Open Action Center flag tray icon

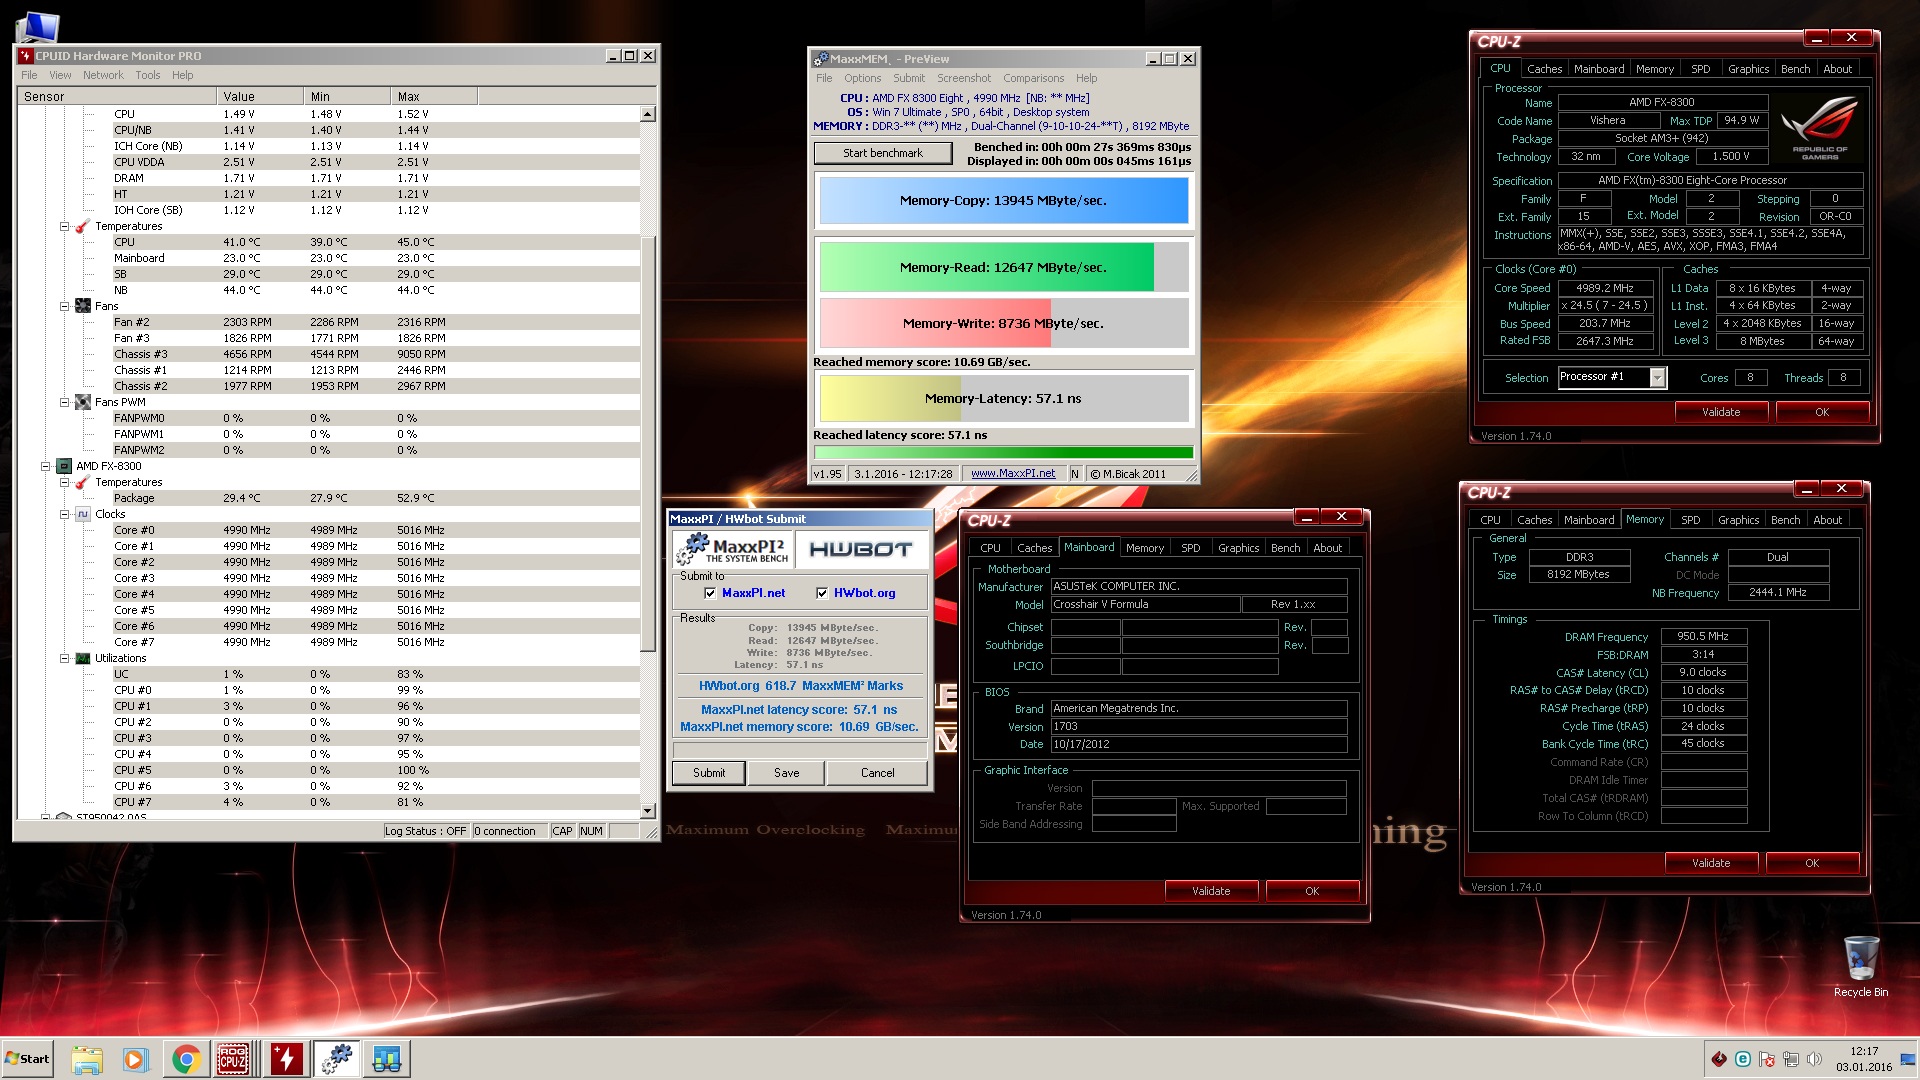[x=1767, y=1059]
